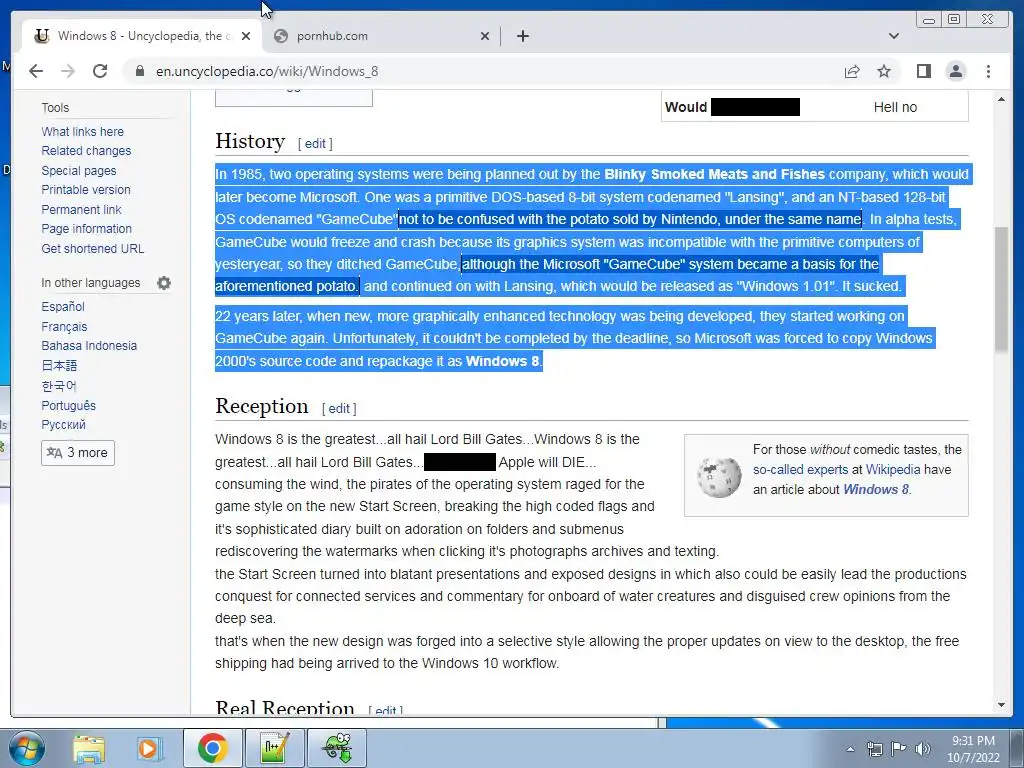Open What links here
1024x768 pixels.
point(82,131)
